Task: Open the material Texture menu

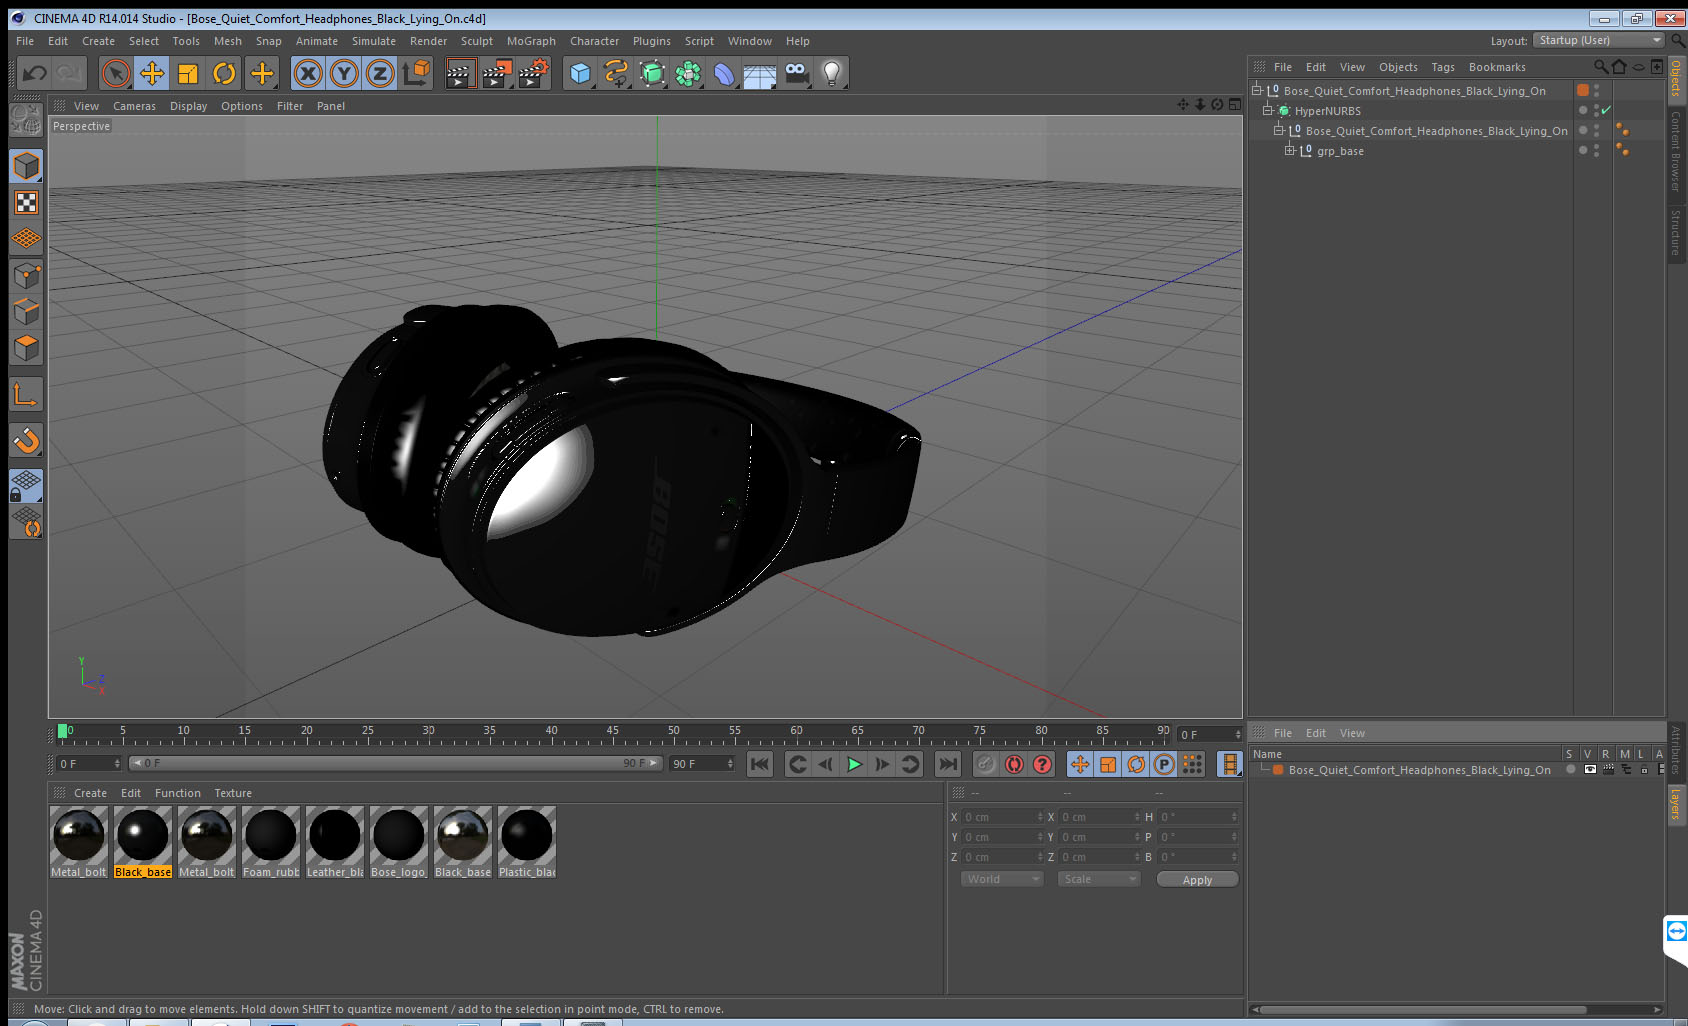Action: pos(233,793)
